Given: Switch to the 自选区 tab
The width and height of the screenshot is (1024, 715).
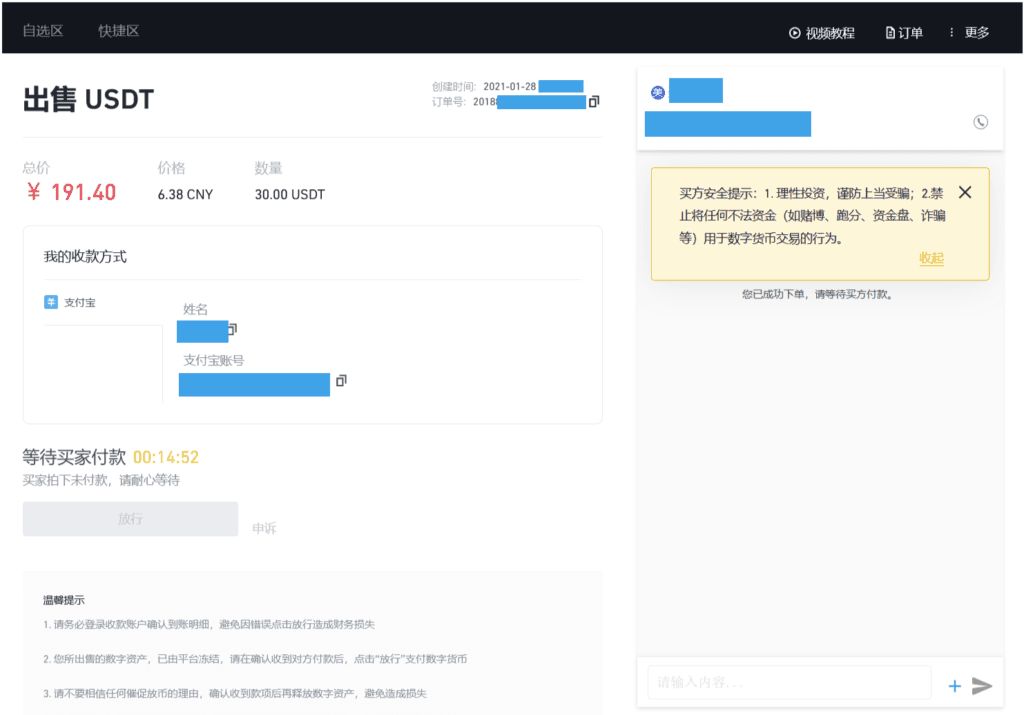Looking at the screenshot, I should (x=41, y=30).
